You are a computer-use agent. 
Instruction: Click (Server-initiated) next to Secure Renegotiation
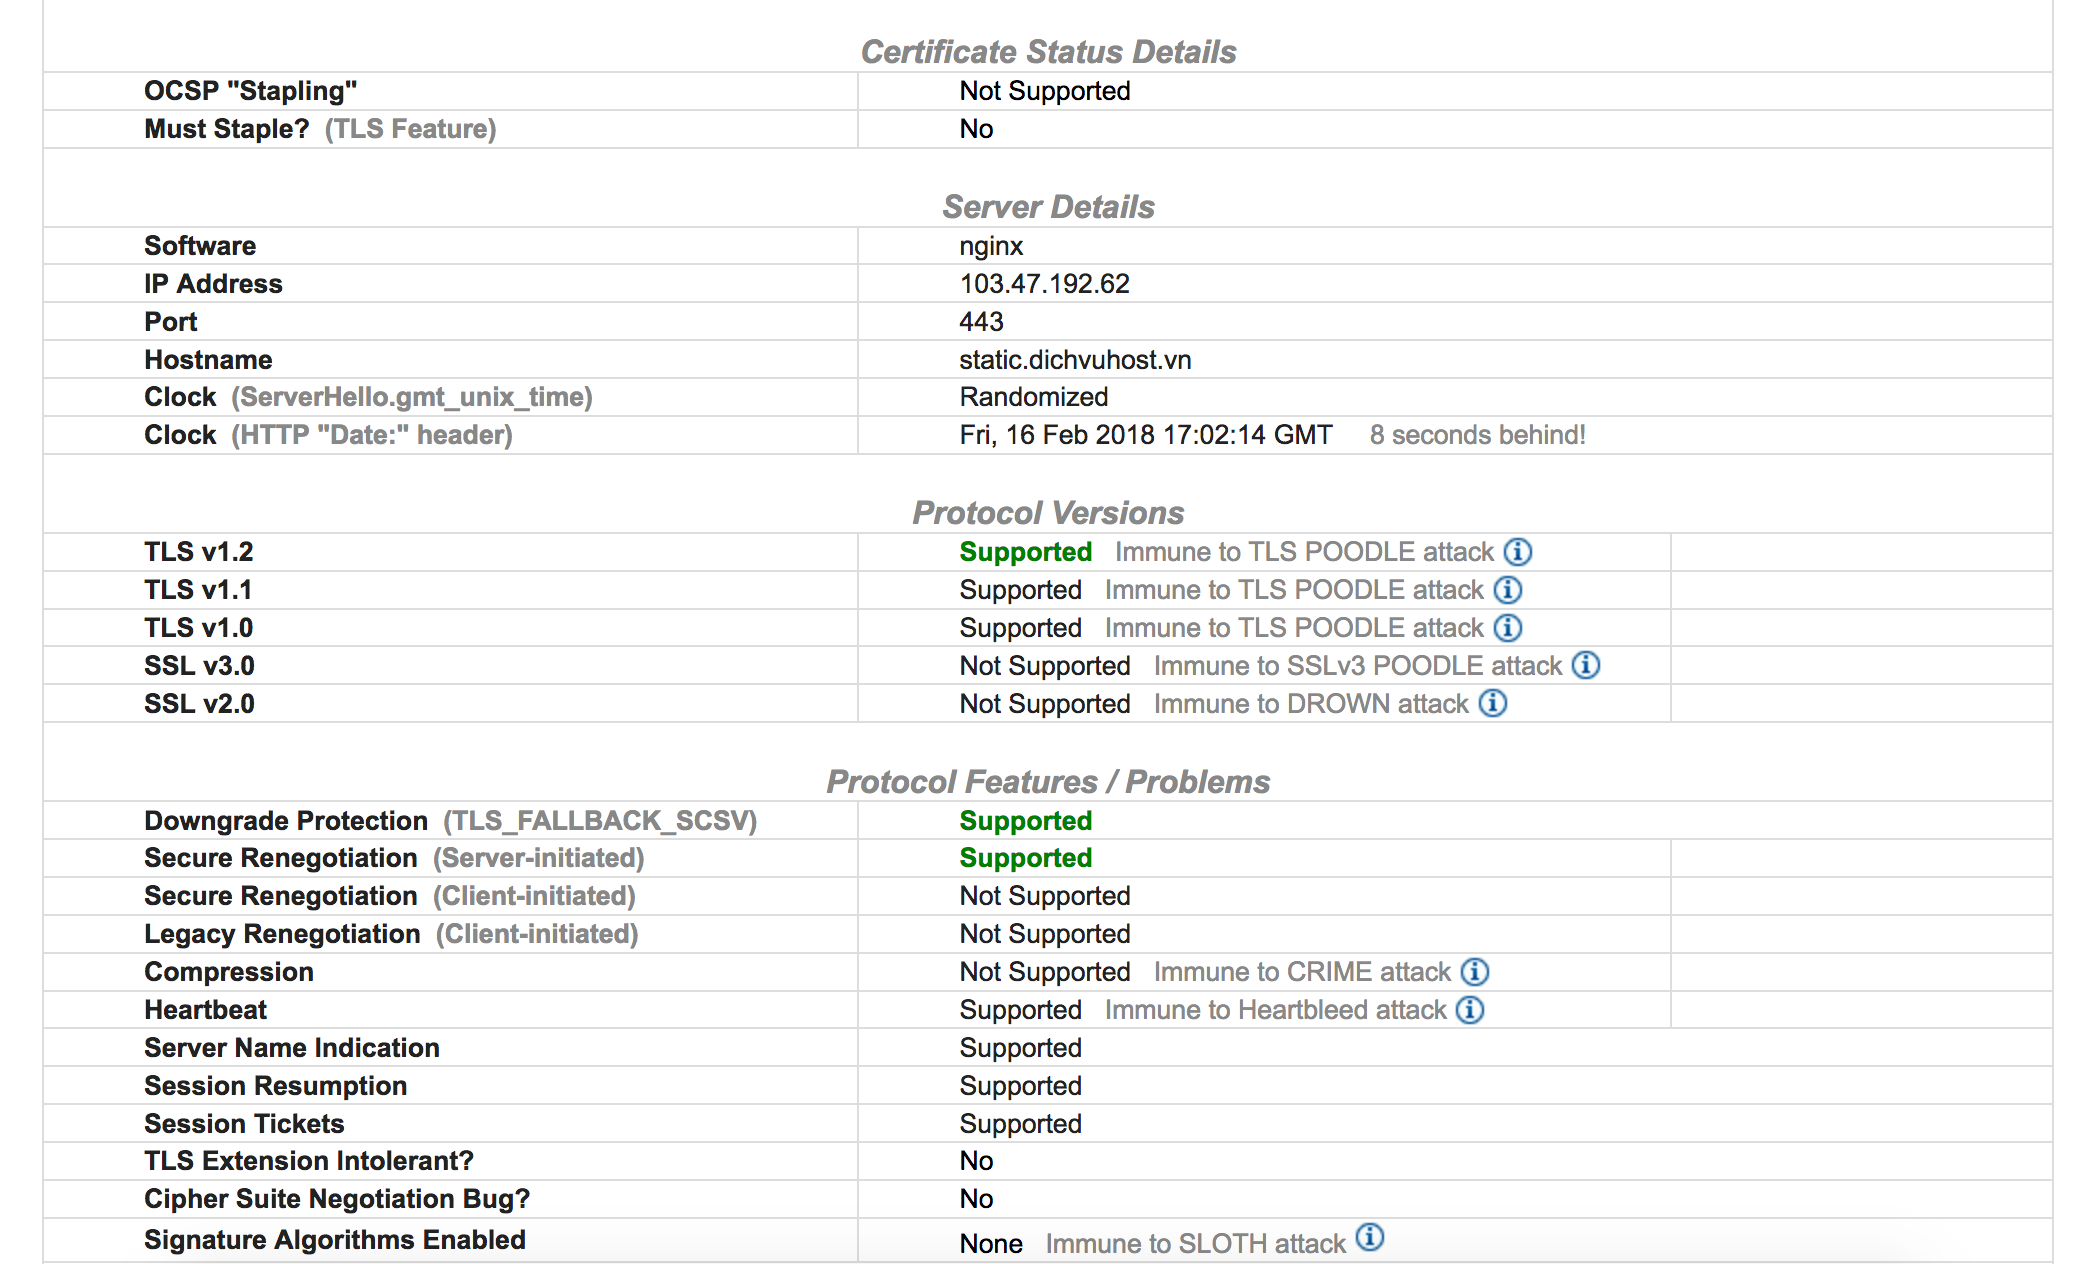click(x=538, y=858)
